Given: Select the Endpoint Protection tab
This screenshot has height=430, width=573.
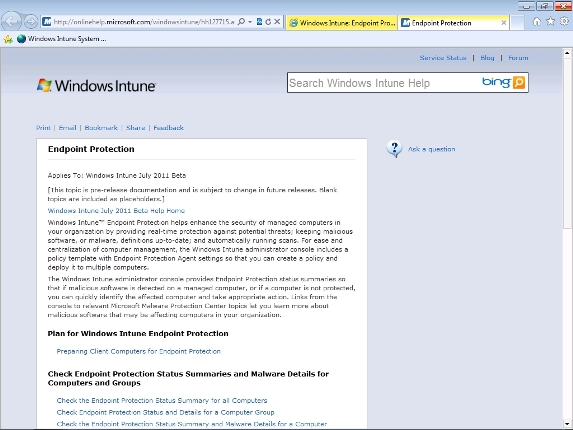Looking at the screenshot, I should 454,23.
